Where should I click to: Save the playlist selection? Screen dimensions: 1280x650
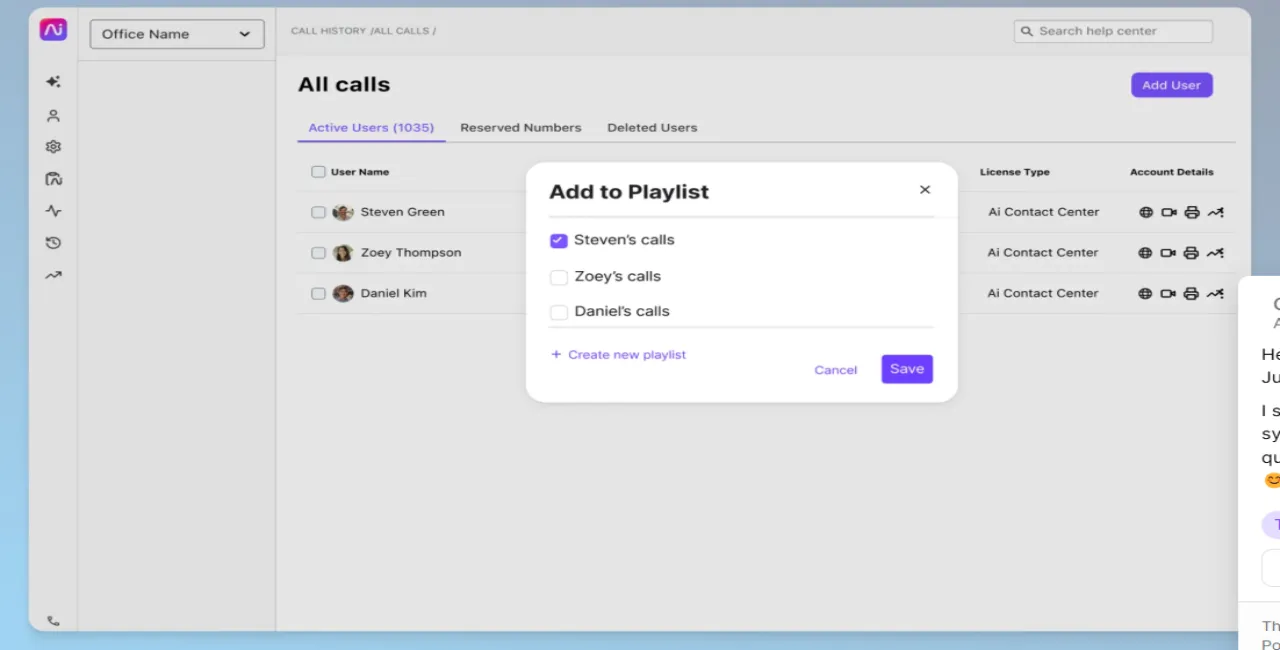[907, 369]
